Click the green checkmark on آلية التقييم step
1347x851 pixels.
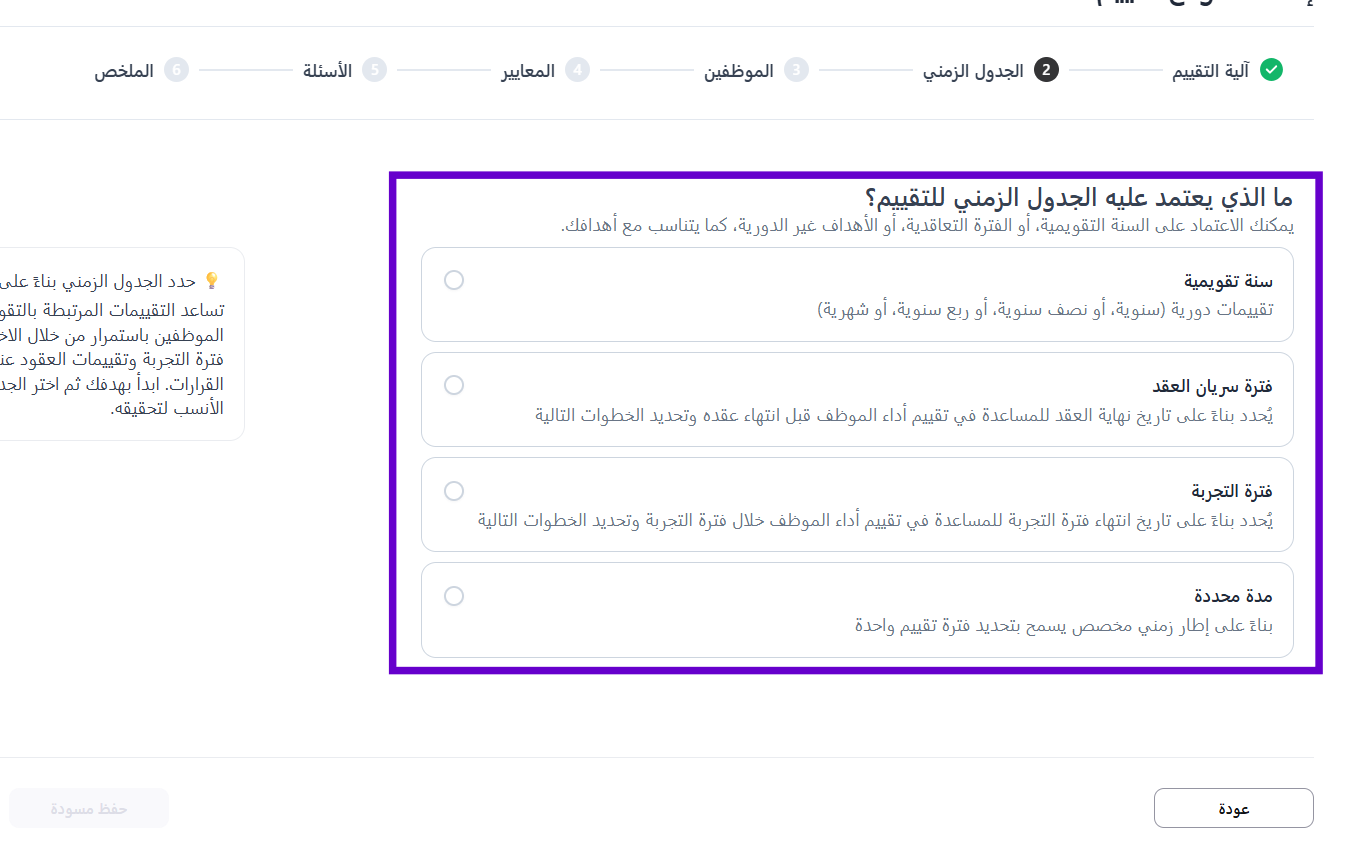(1271, 70)
